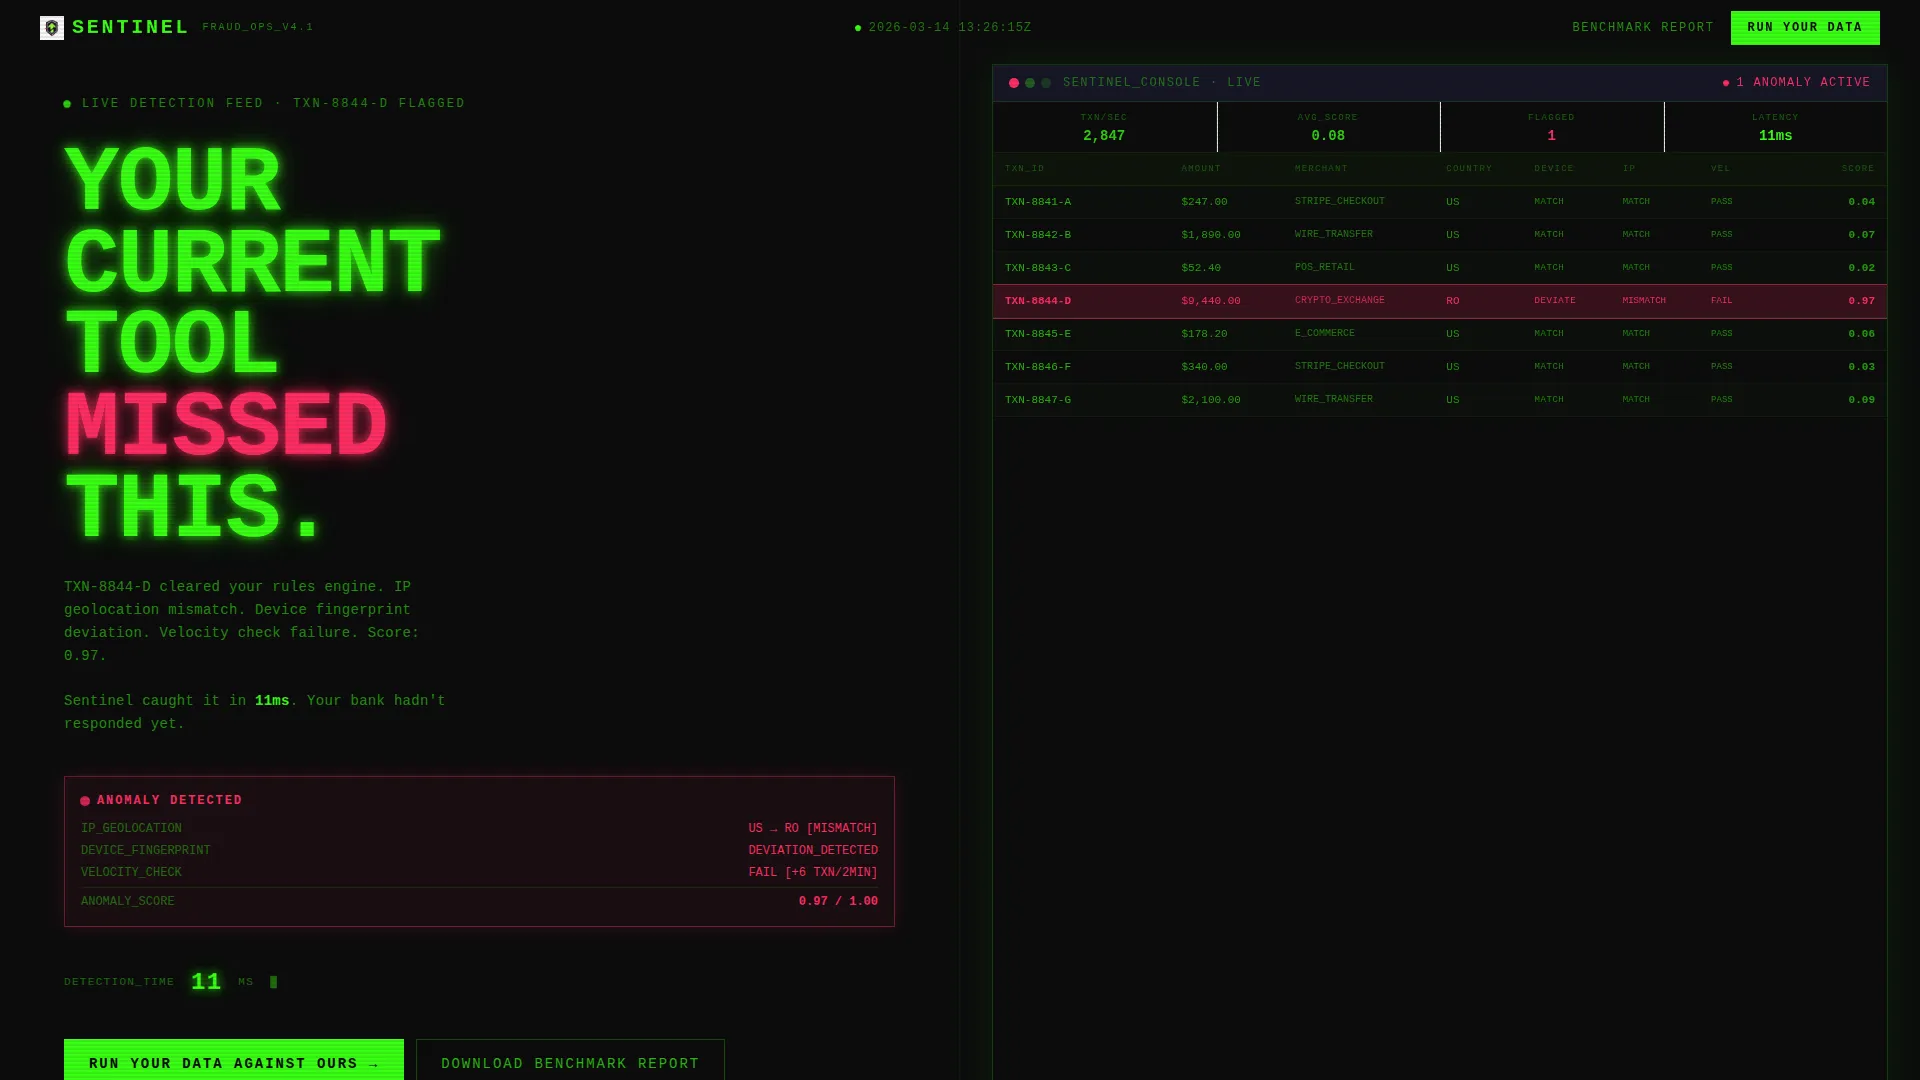The height and width of the screenshot is (1080, 1920).
Task: Click the COUNTRY column header
Action: [1469, 169]
